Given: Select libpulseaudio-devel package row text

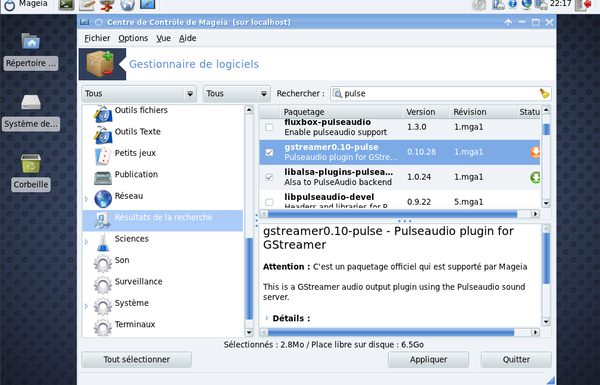Looking at the screenshot, I should tap(329, 197).
